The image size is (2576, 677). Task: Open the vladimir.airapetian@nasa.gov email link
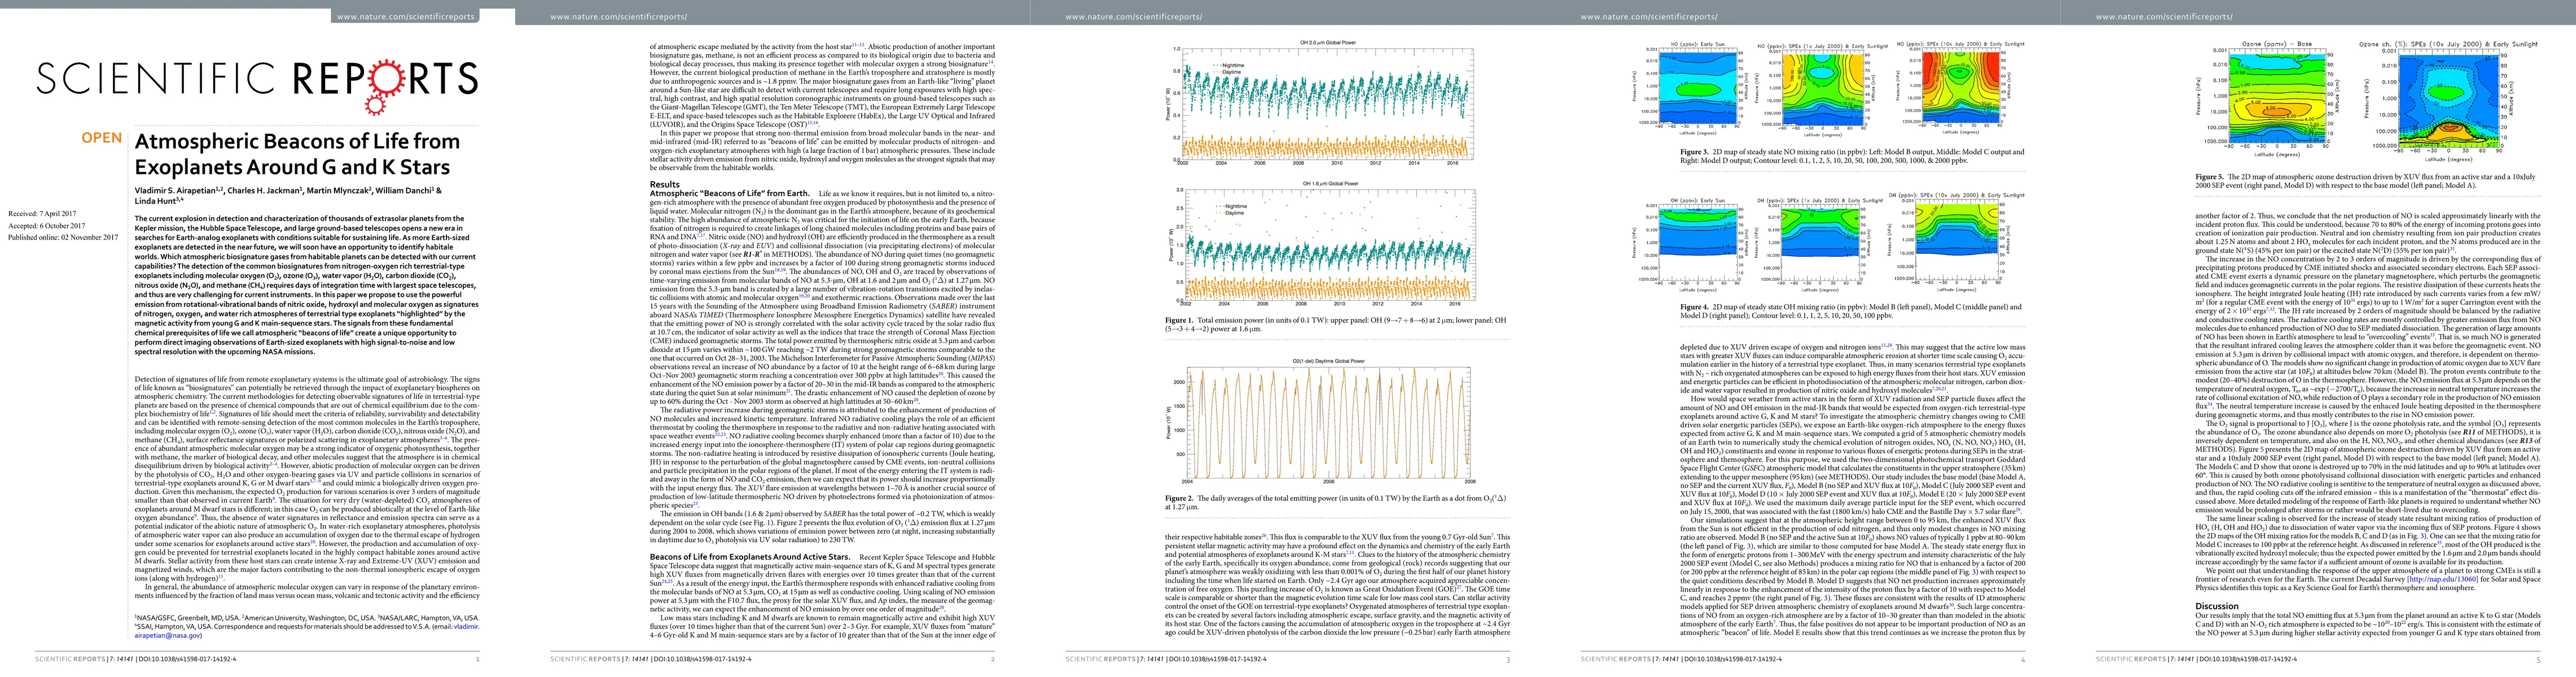click(x=168, y=635)
